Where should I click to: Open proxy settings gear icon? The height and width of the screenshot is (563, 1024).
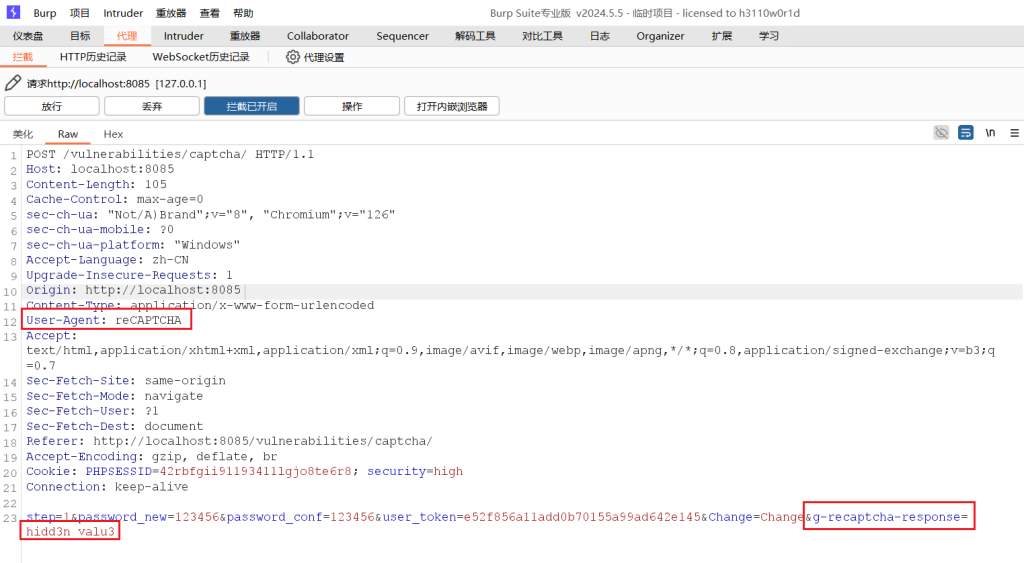click(x=293, y=57)
